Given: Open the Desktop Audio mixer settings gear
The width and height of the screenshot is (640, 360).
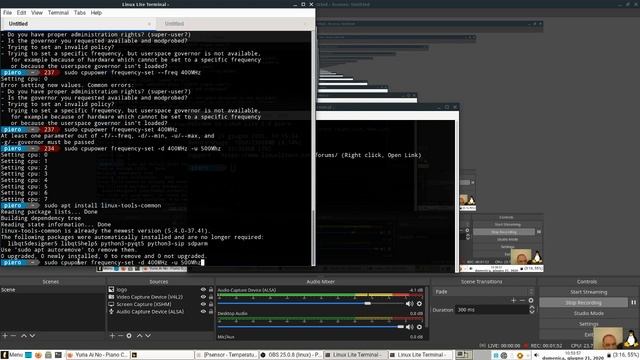Looking at the screenshot, I should coord(419,327).
